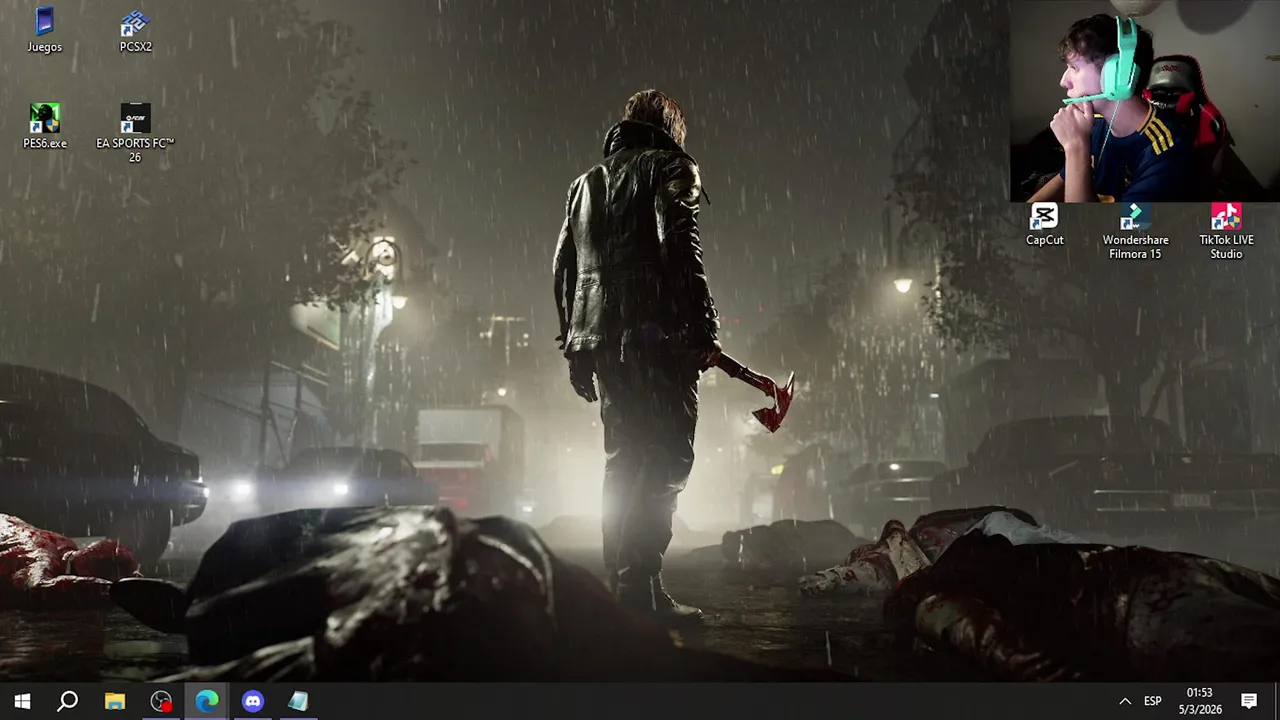The height and width of the screenshot is (720, 1280).
Task: Launch the PCSX2 emulator desktop icon
Action: coord(135,30)
